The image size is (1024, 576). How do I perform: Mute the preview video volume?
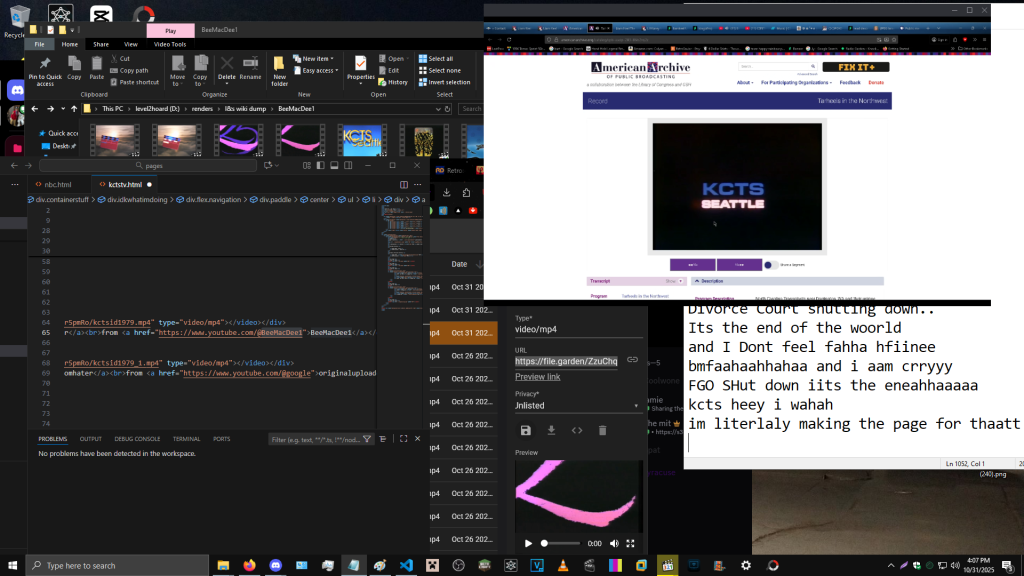[x=614, y=543]
